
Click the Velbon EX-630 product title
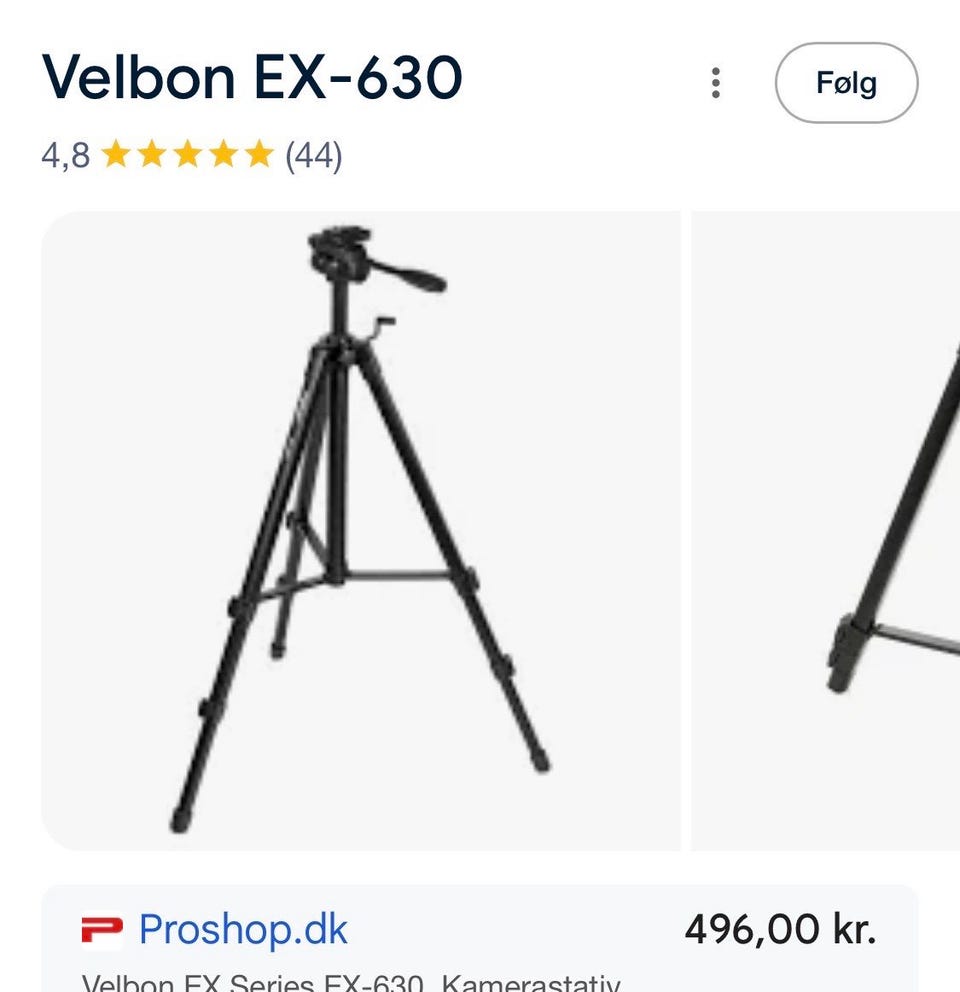252,77
